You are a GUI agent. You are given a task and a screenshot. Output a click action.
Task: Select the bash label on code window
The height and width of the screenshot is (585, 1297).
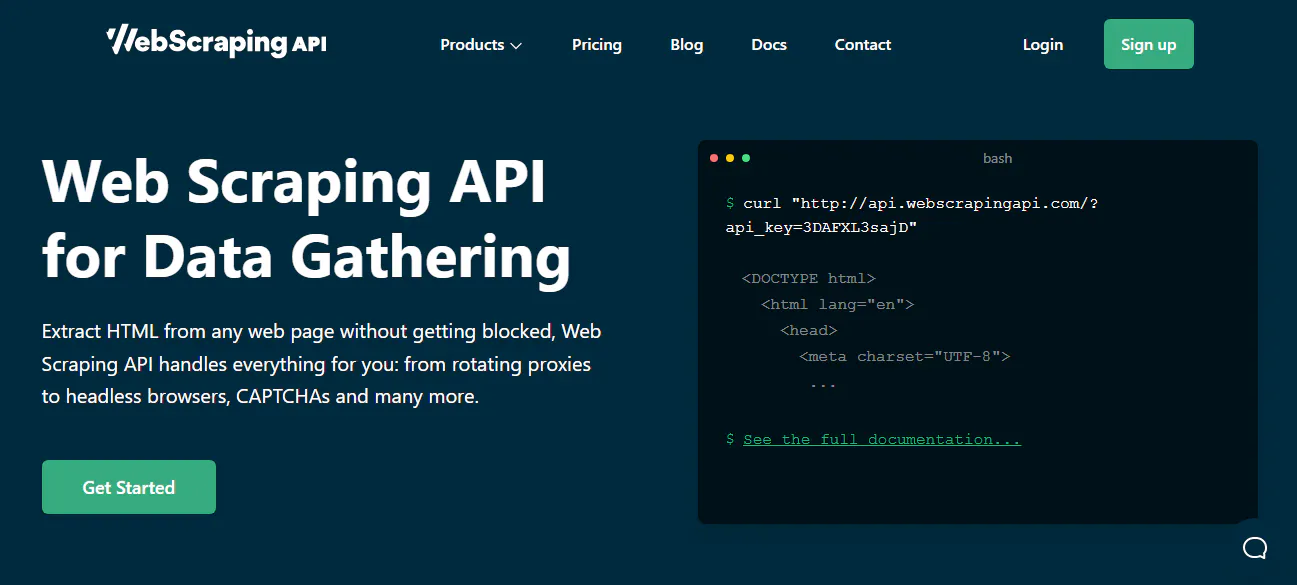point(997,158)
